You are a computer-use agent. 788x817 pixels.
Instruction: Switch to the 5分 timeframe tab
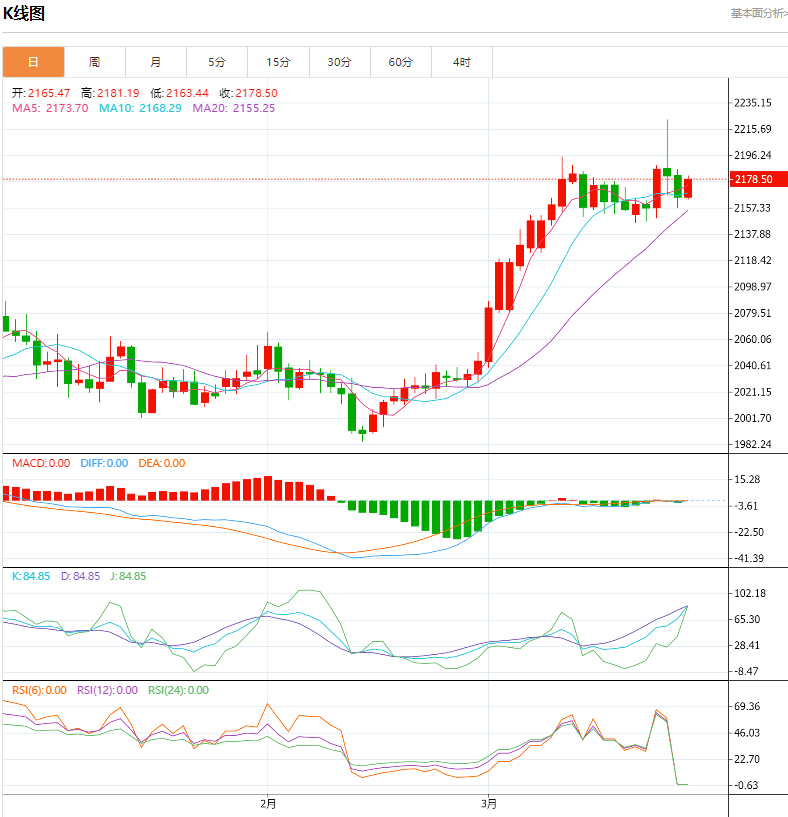click(x=217, y=62)
